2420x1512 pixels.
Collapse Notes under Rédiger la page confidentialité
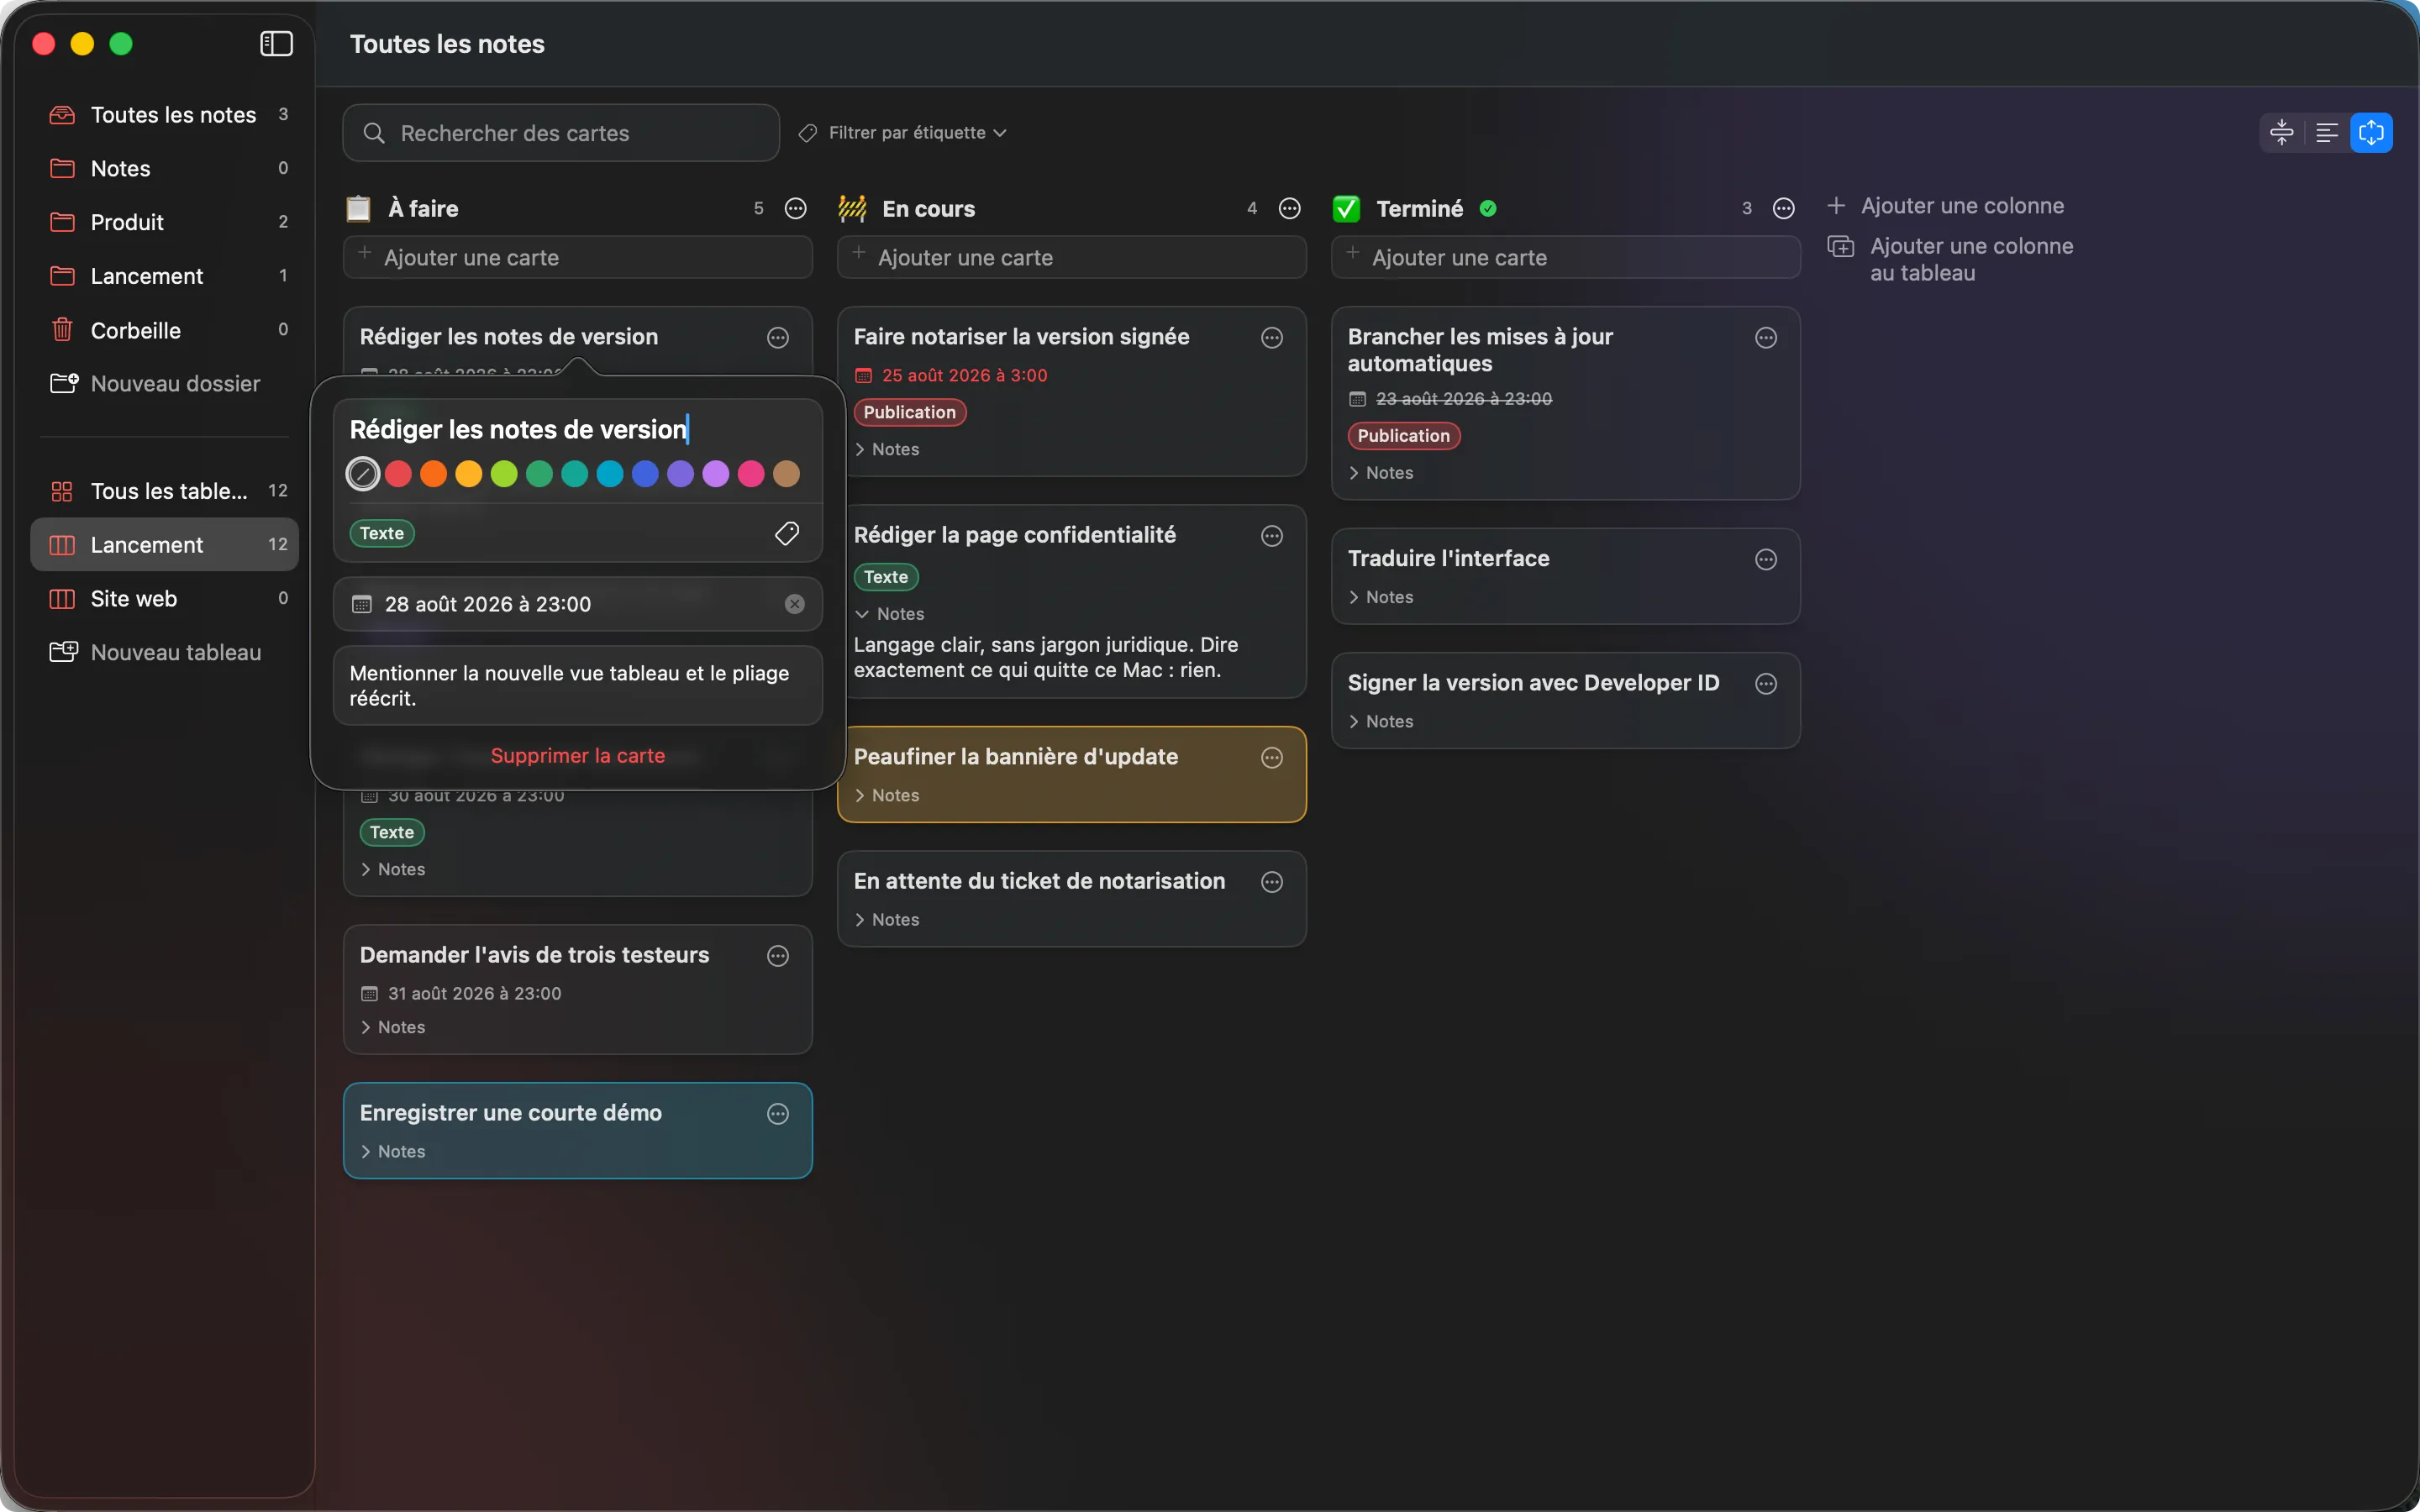click(x=890, y=614)
